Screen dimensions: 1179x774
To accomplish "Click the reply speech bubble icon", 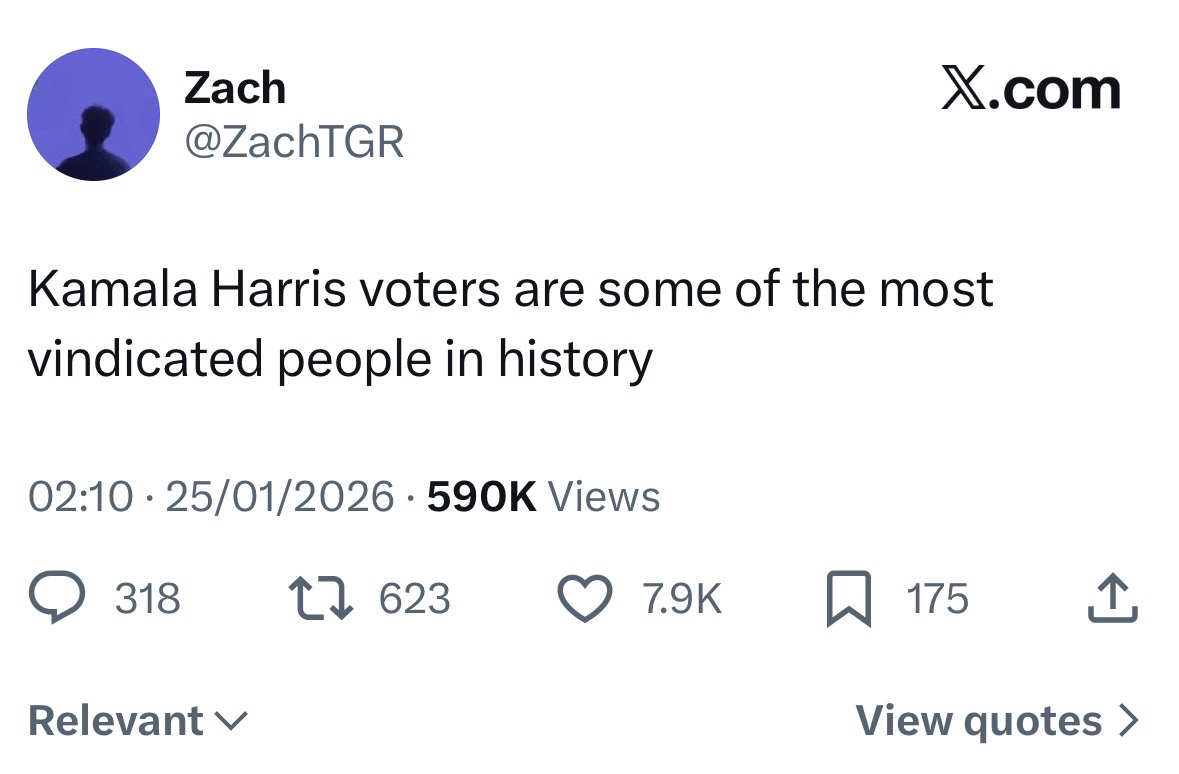I will (x=58, y=599).
